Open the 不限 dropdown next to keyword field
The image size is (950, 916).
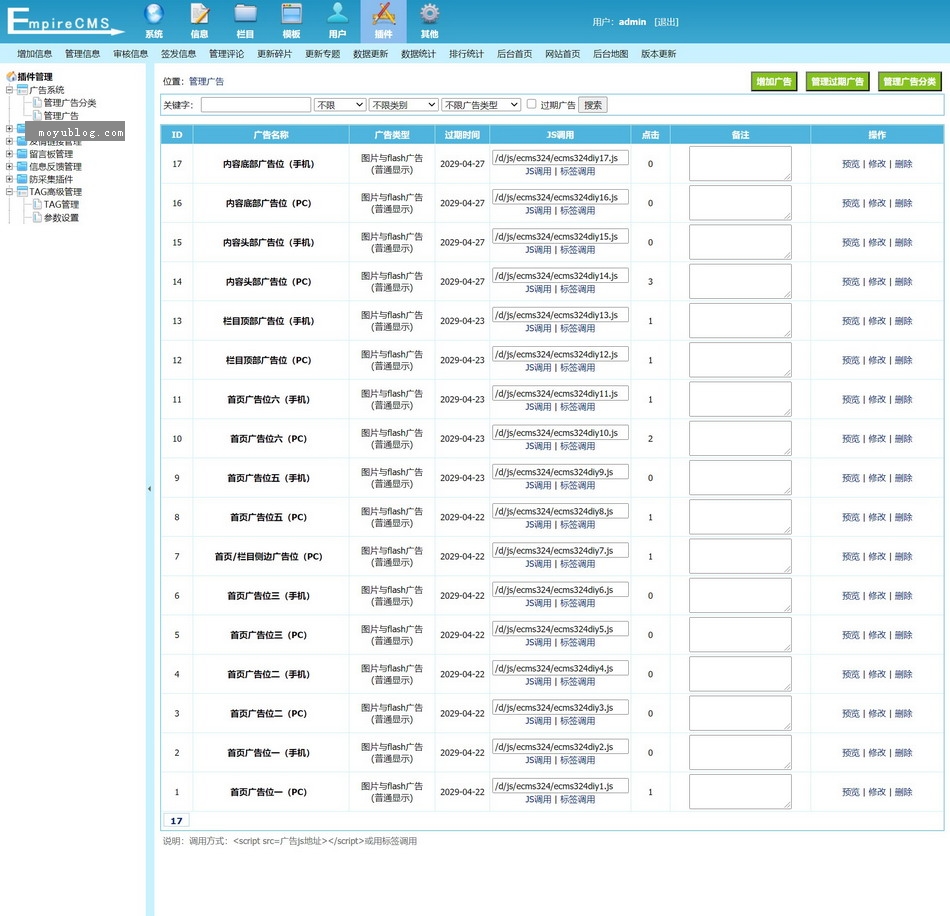coord(340,105)
